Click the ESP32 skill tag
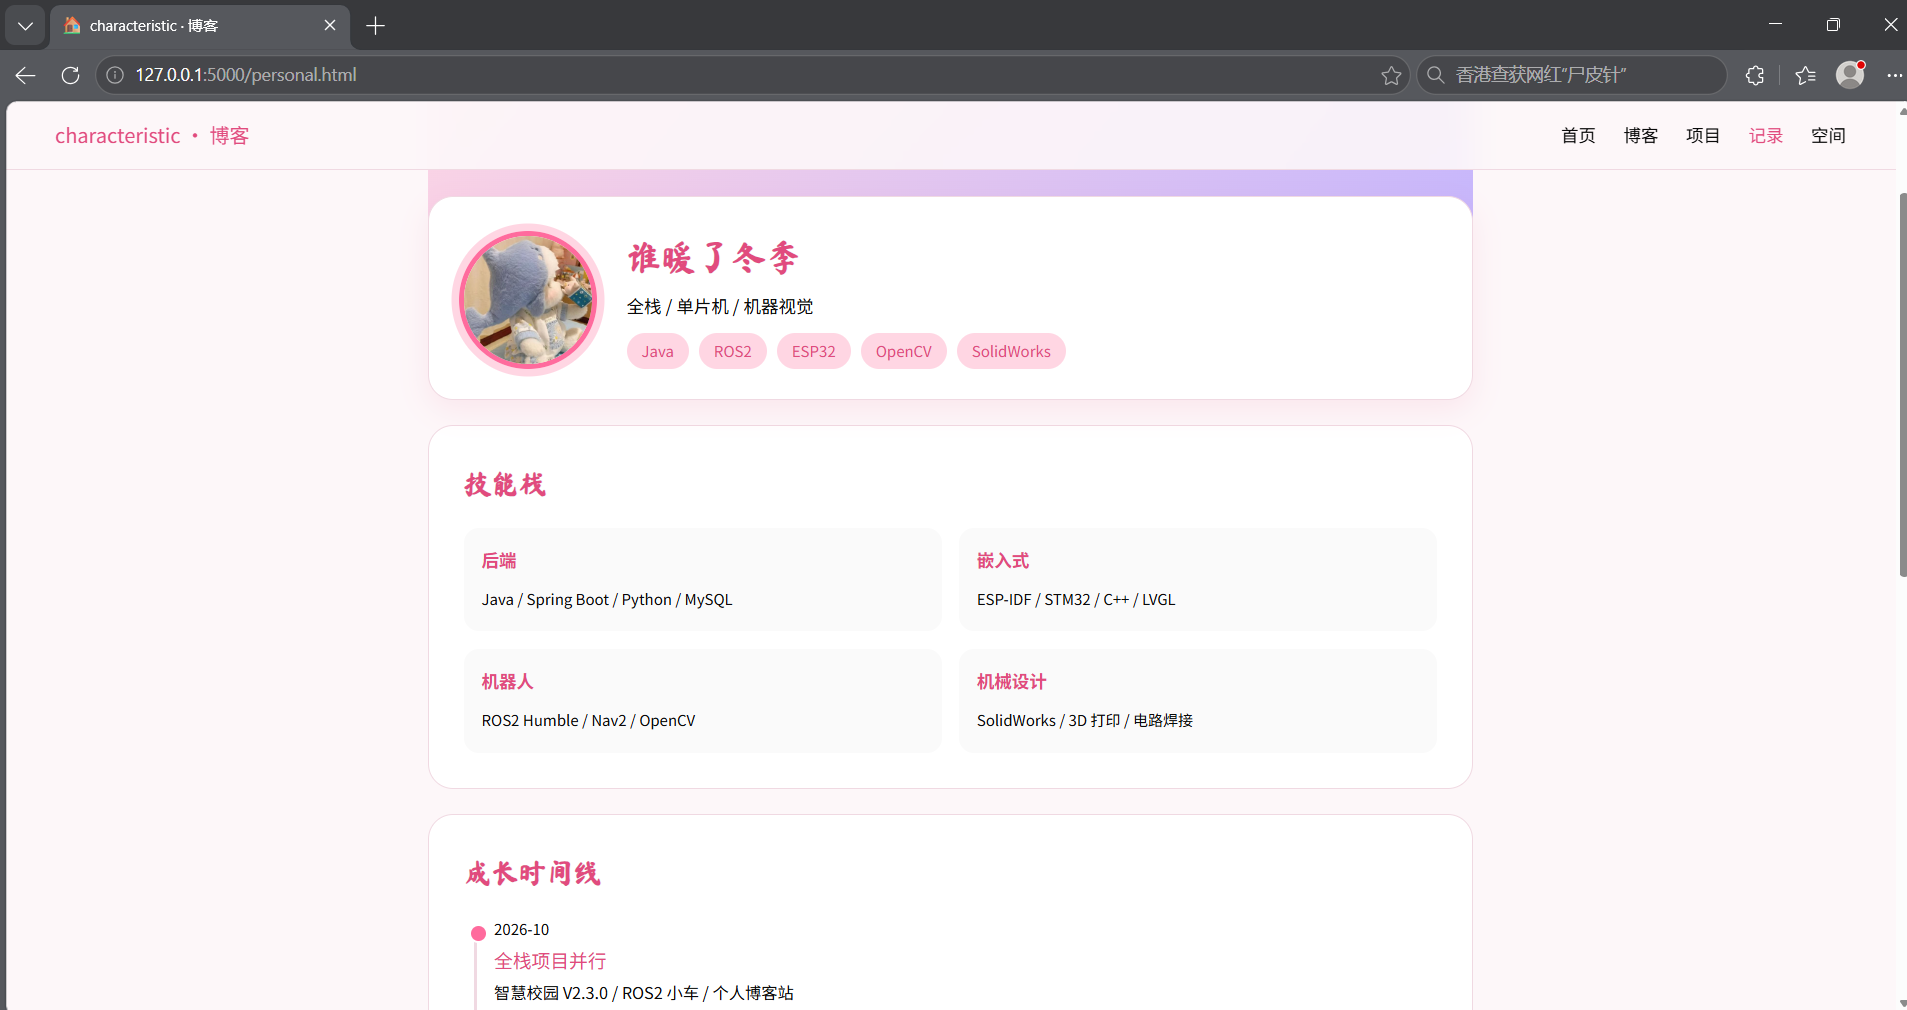The width and height of the screenshot is (1907, 1010). (814, 351)
